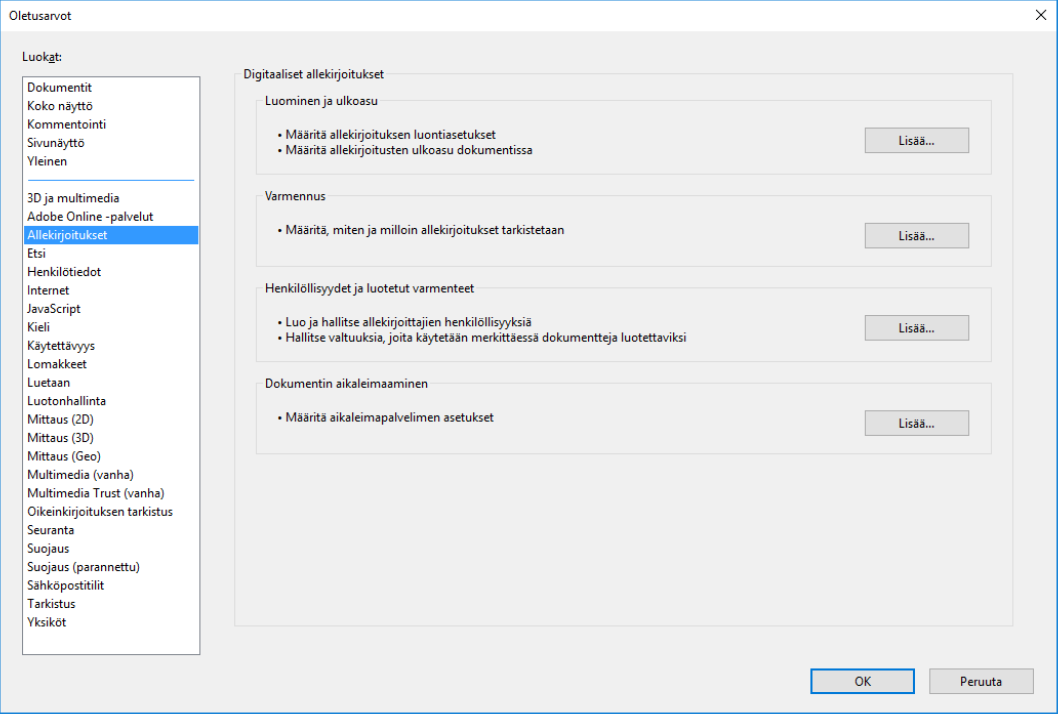Go to Suojaus (parannettu) settings
Image resolution: width=1058 pixels, height=714 pixels.
coord(83,567)
